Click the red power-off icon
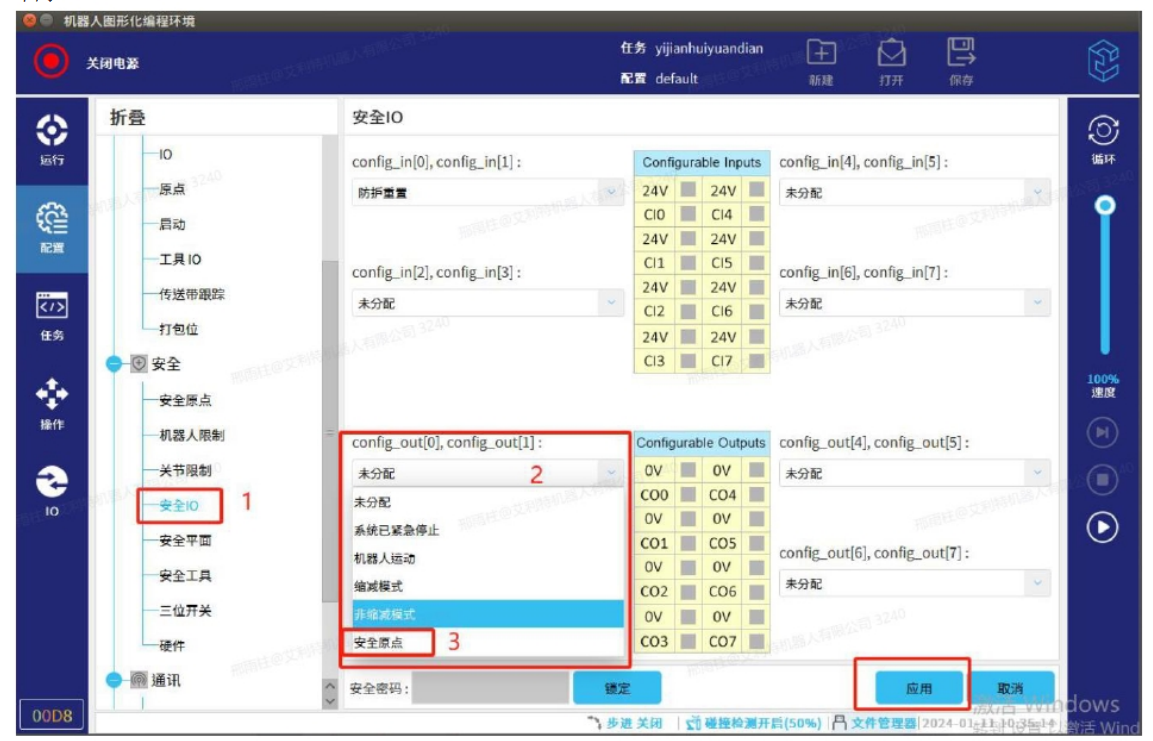This screenshot has height=741, width=1153. coord(51,62)
